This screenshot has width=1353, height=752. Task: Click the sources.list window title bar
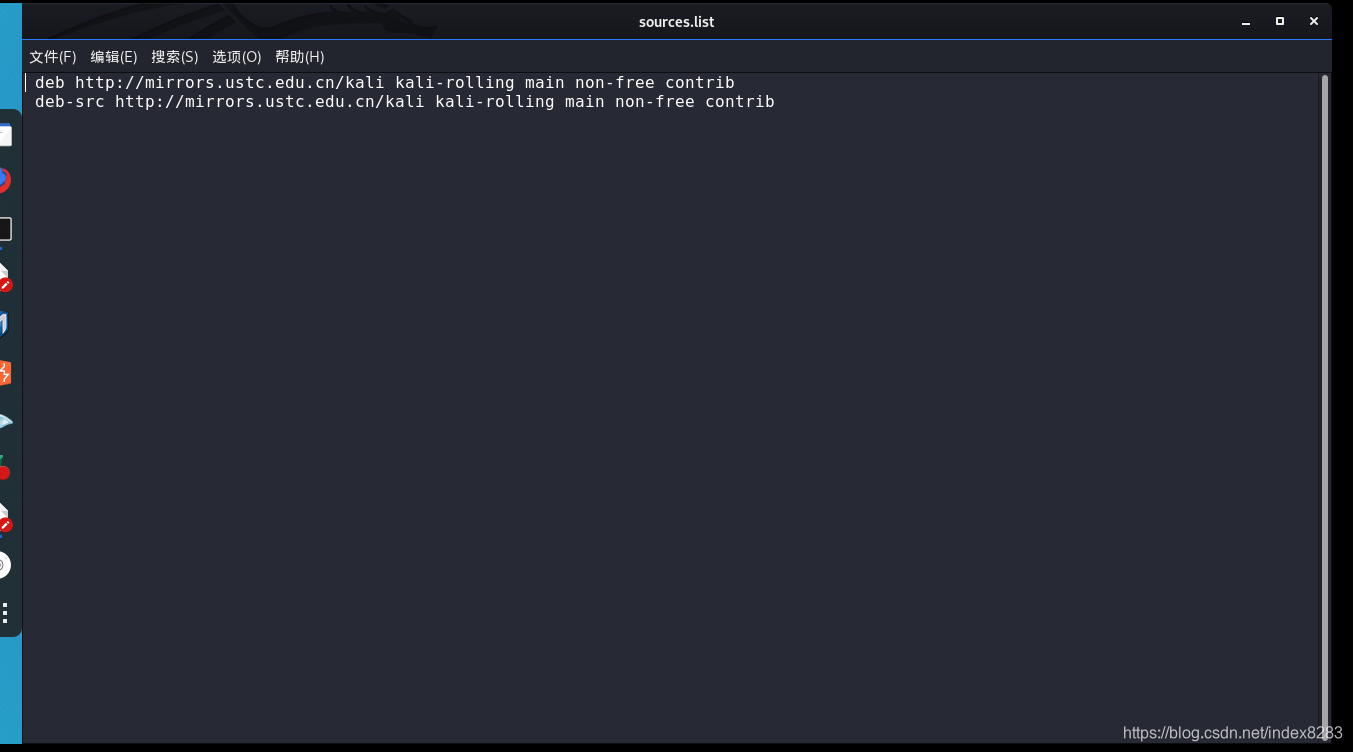676,22
